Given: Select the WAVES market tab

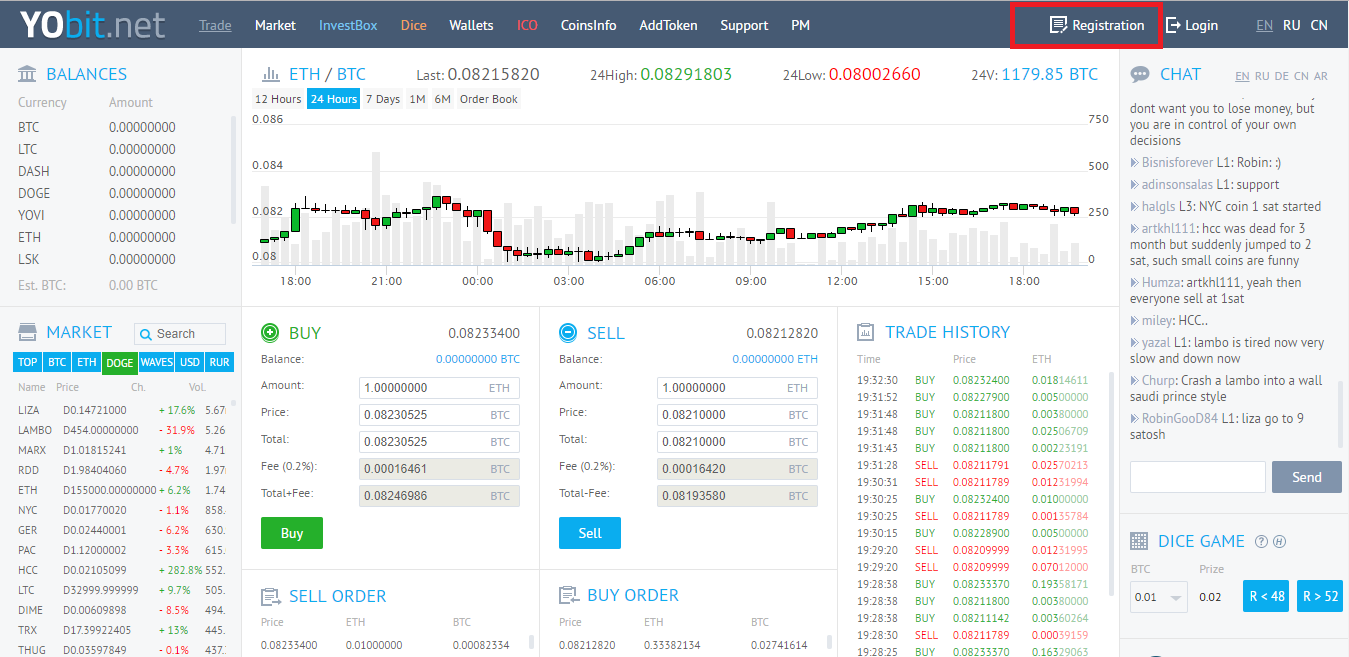Looking at the screenshot, I should pos(156,363).
